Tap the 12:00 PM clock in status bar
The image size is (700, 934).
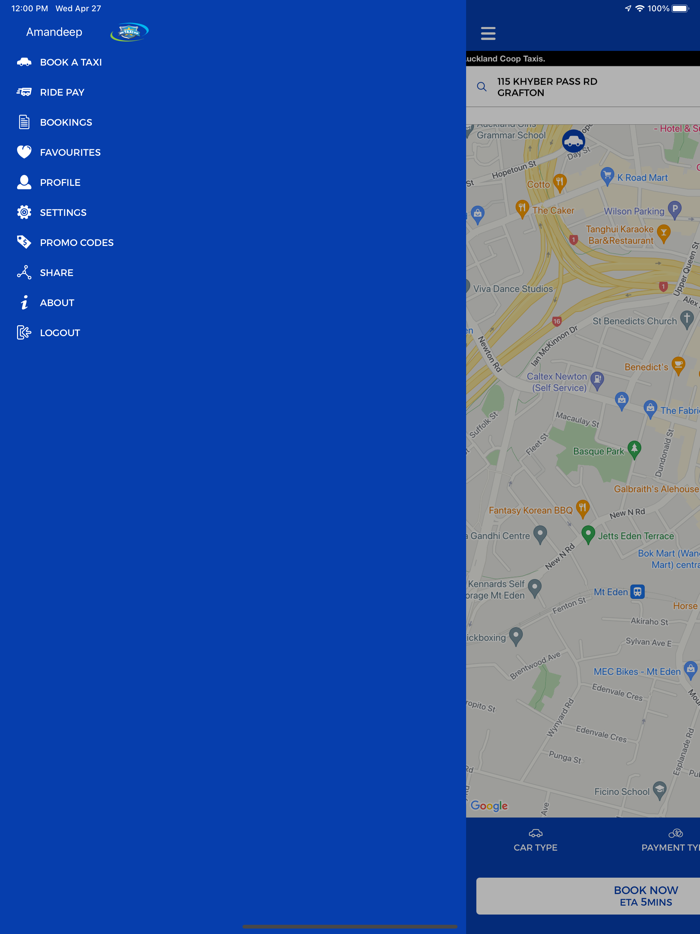30,8
